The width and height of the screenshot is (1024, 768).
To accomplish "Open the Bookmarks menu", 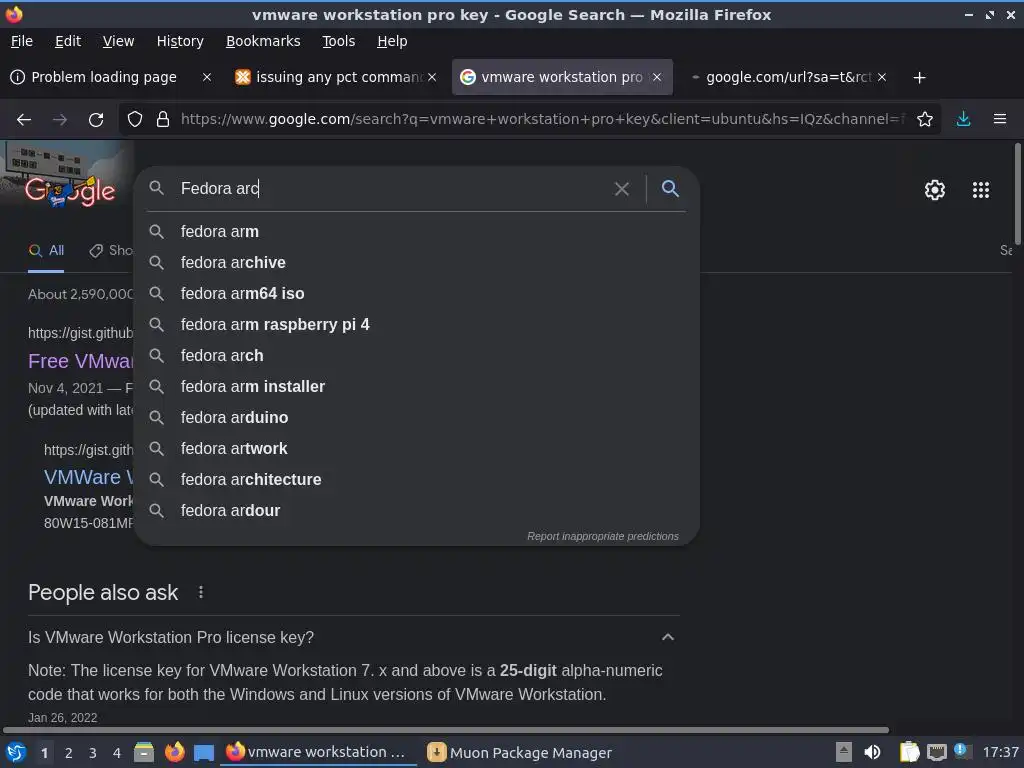I will 263,41.
